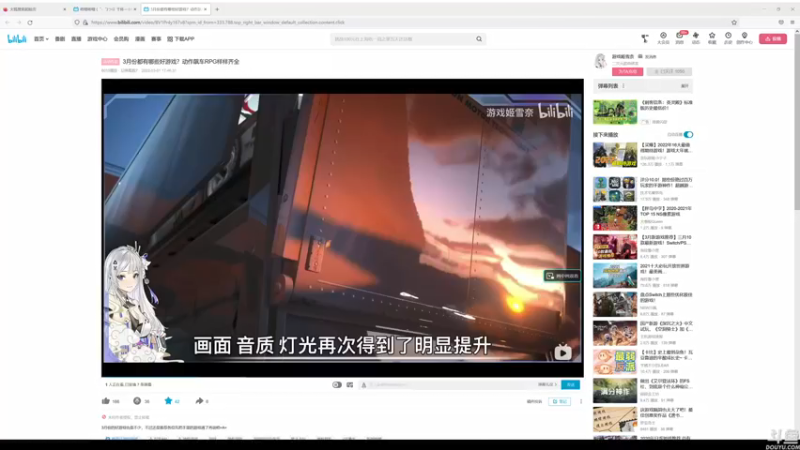This screenshot has width=800, height=450.
Task: Click the browser back arrow
Action: [x=8, y=22]
